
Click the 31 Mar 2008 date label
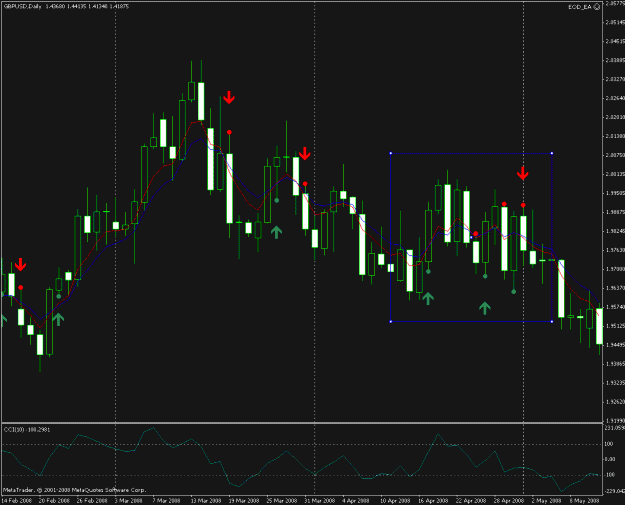[x=320, y=500]
